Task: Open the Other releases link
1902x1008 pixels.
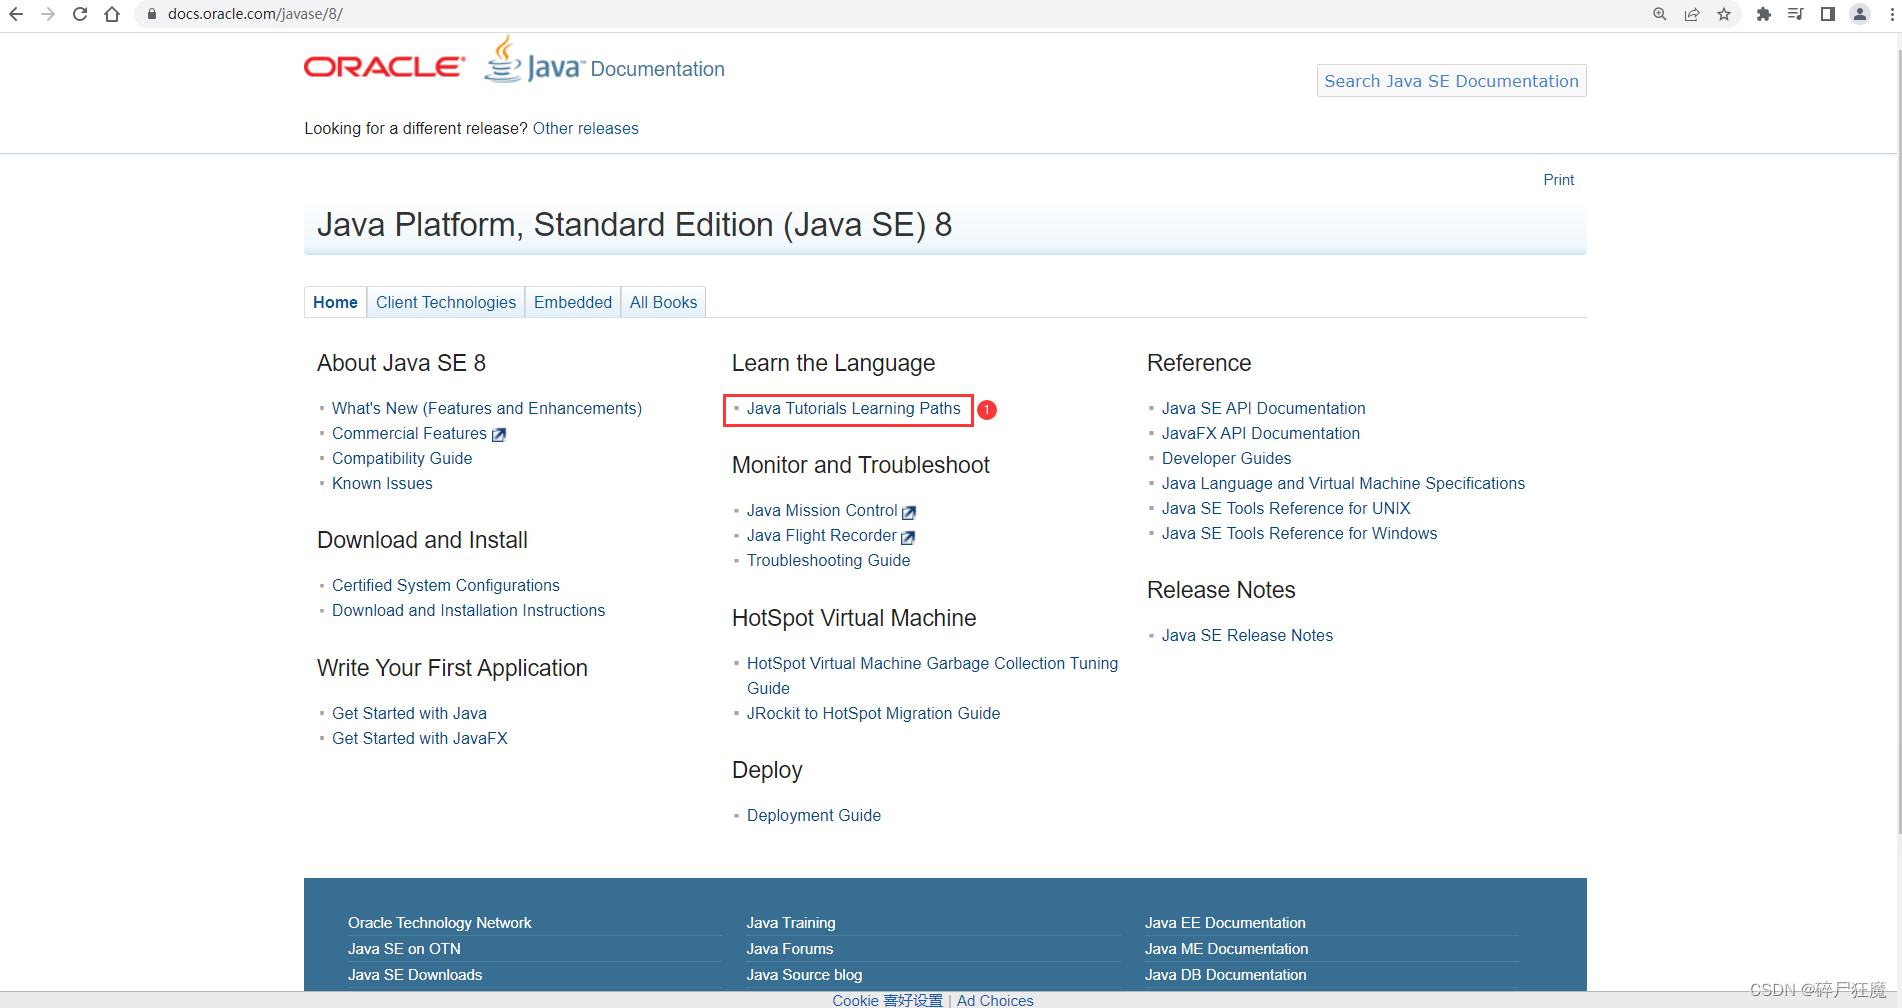Action: tap(586, 128)
